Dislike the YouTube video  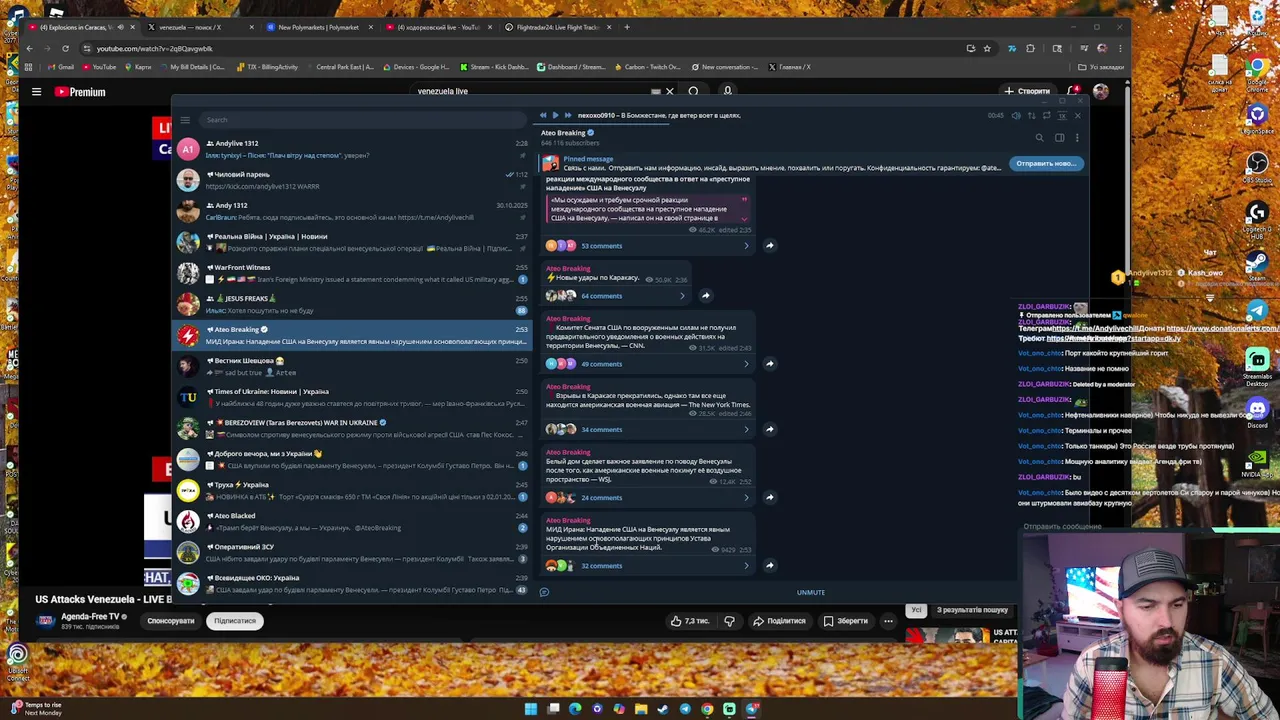coord(729,621)
